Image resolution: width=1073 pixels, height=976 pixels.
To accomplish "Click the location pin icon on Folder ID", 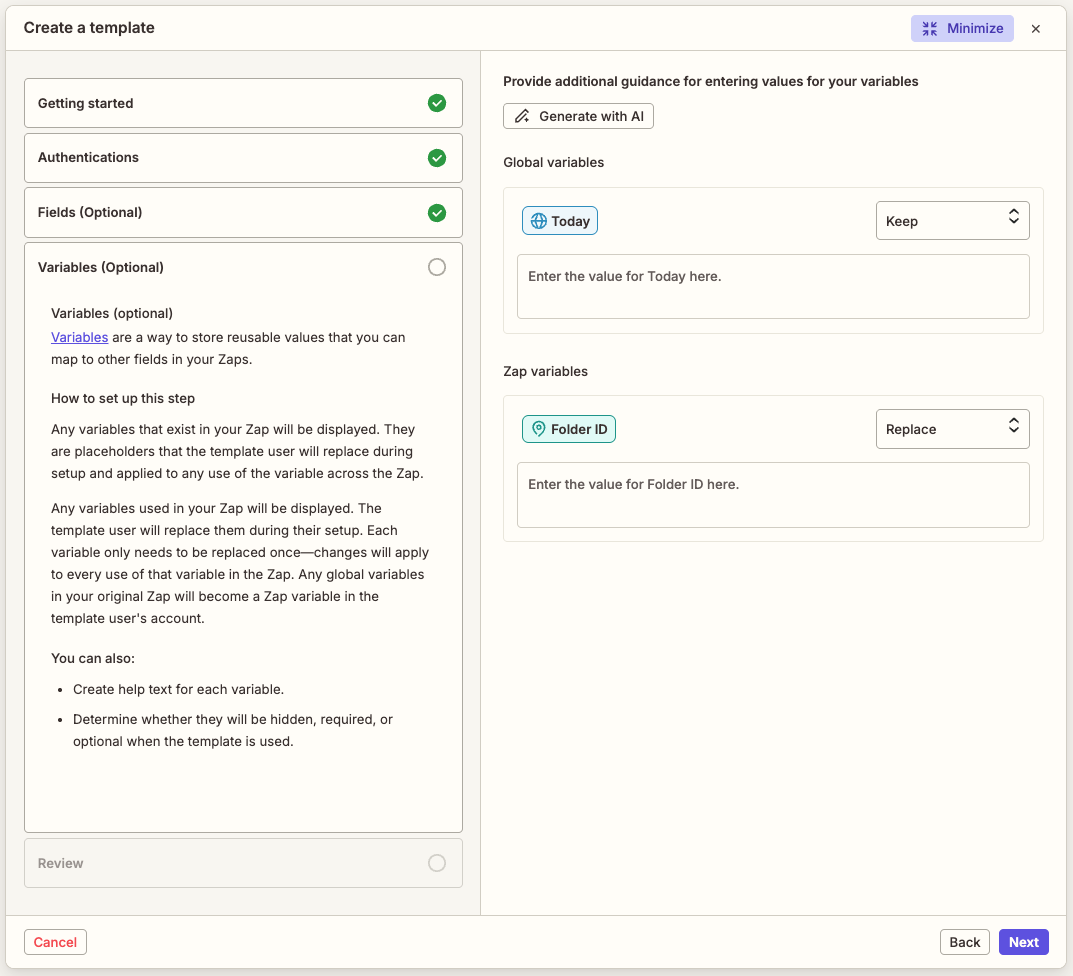I will point(537,428).
